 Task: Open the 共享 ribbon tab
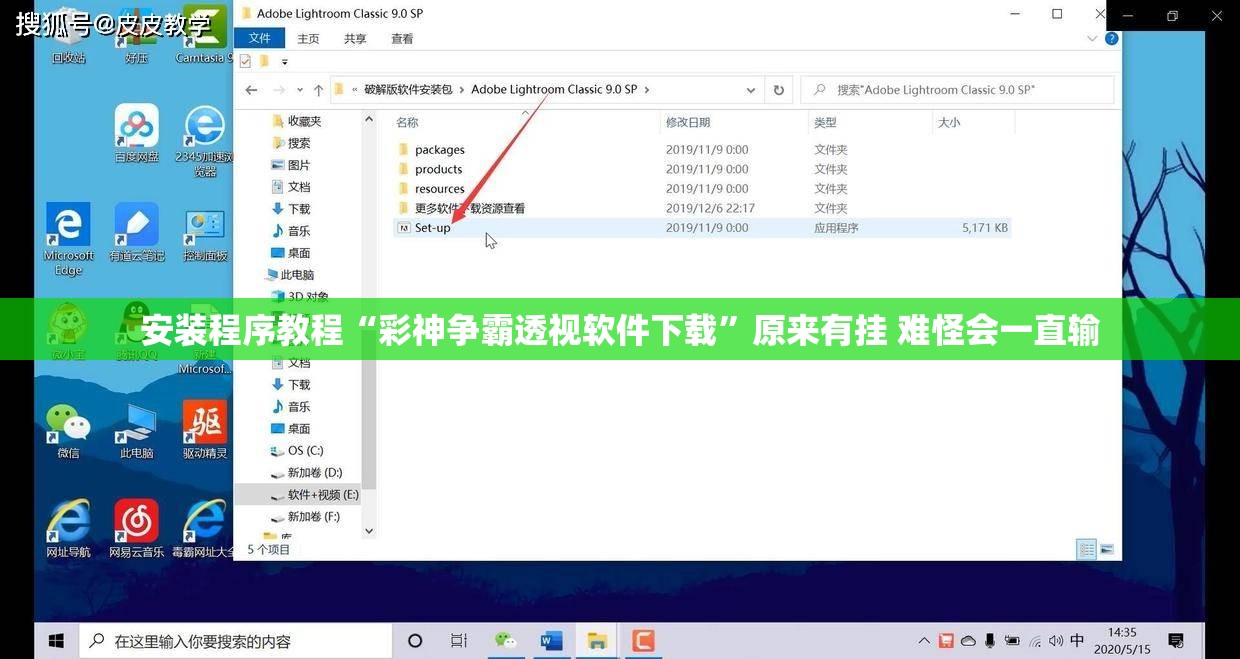(355, 38)
